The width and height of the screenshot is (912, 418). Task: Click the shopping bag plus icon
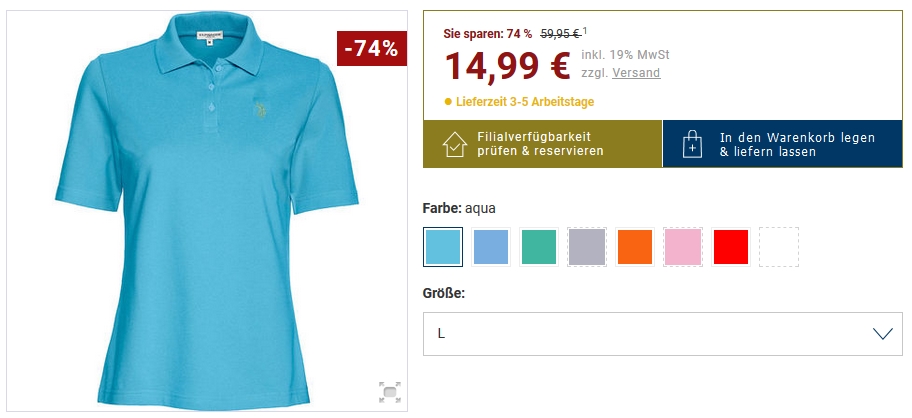click(692, 144)
